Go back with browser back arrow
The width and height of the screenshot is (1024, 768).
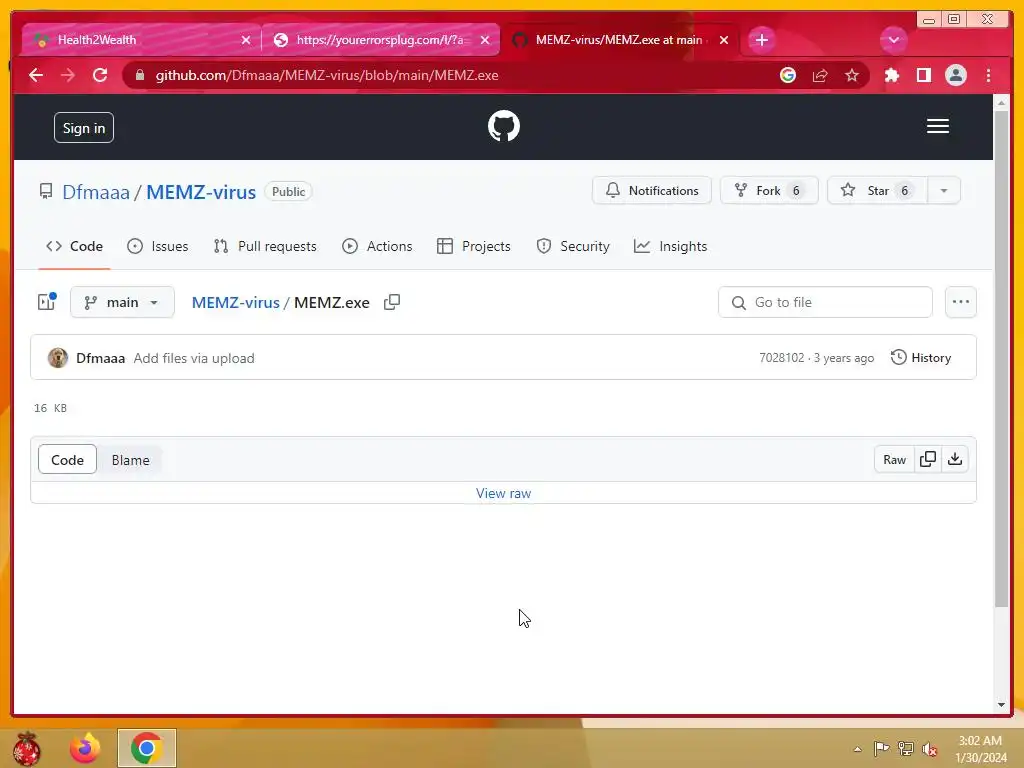pos(36,75)
